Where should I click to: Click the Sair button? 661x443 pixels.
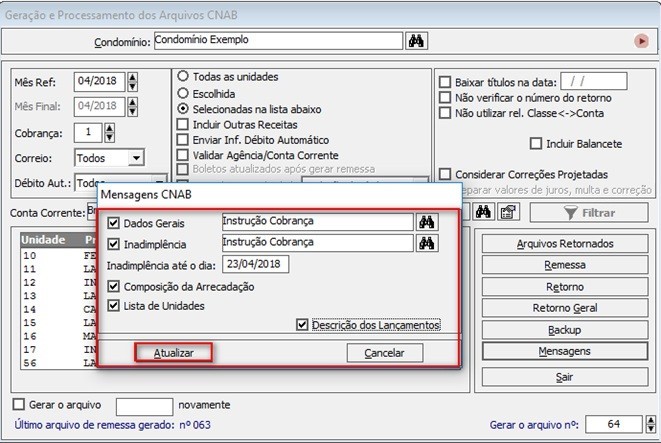565,377
